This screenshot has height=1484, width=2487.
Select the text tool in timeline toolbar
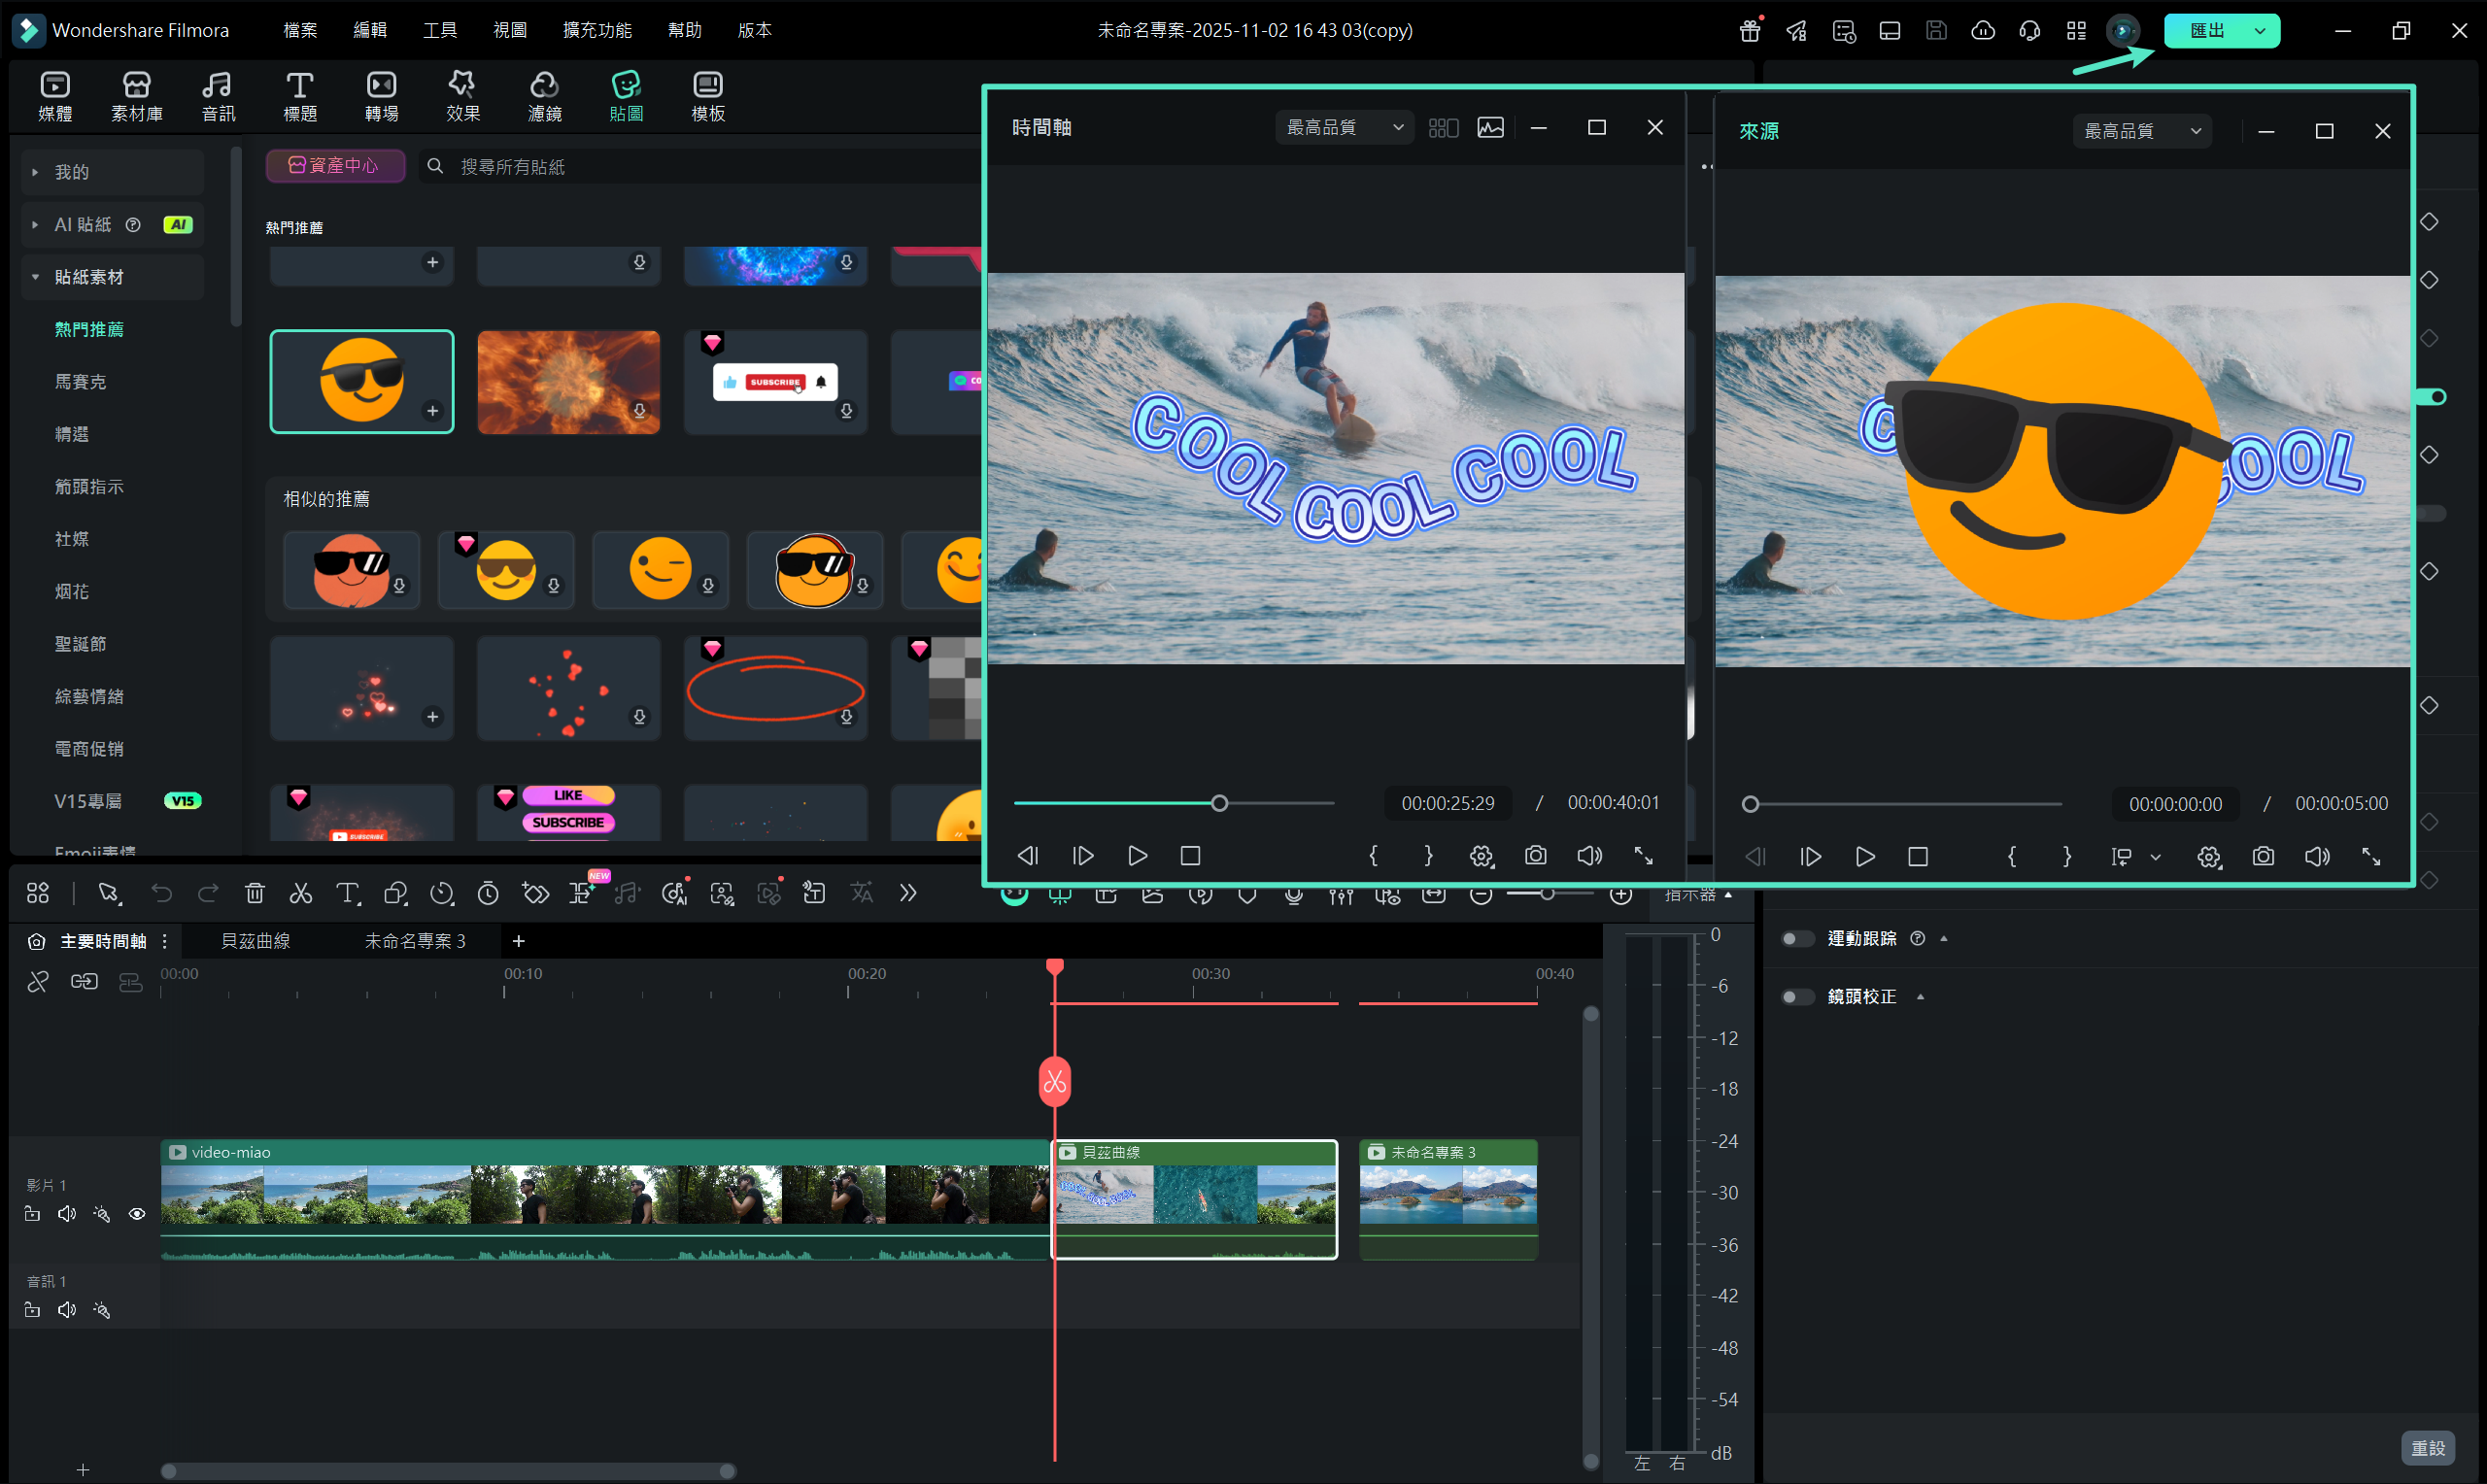(347, 893)
